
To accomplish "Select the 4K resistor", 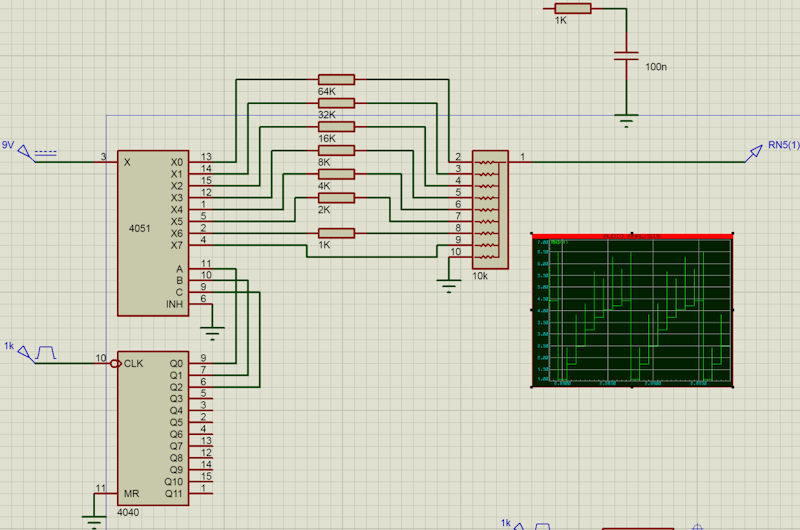I will click(x=336, y=174).
